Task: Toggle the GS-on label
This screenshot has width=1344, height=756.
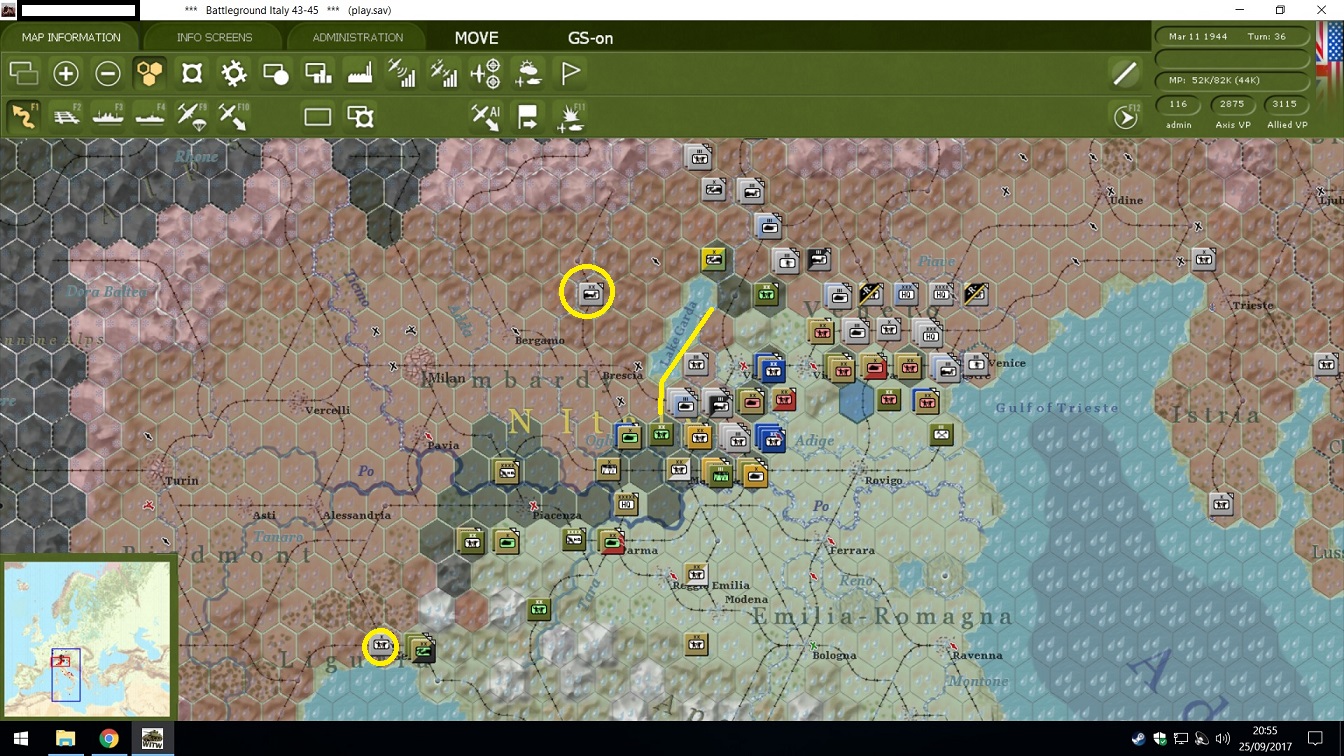Action: [x=590, y=38]
